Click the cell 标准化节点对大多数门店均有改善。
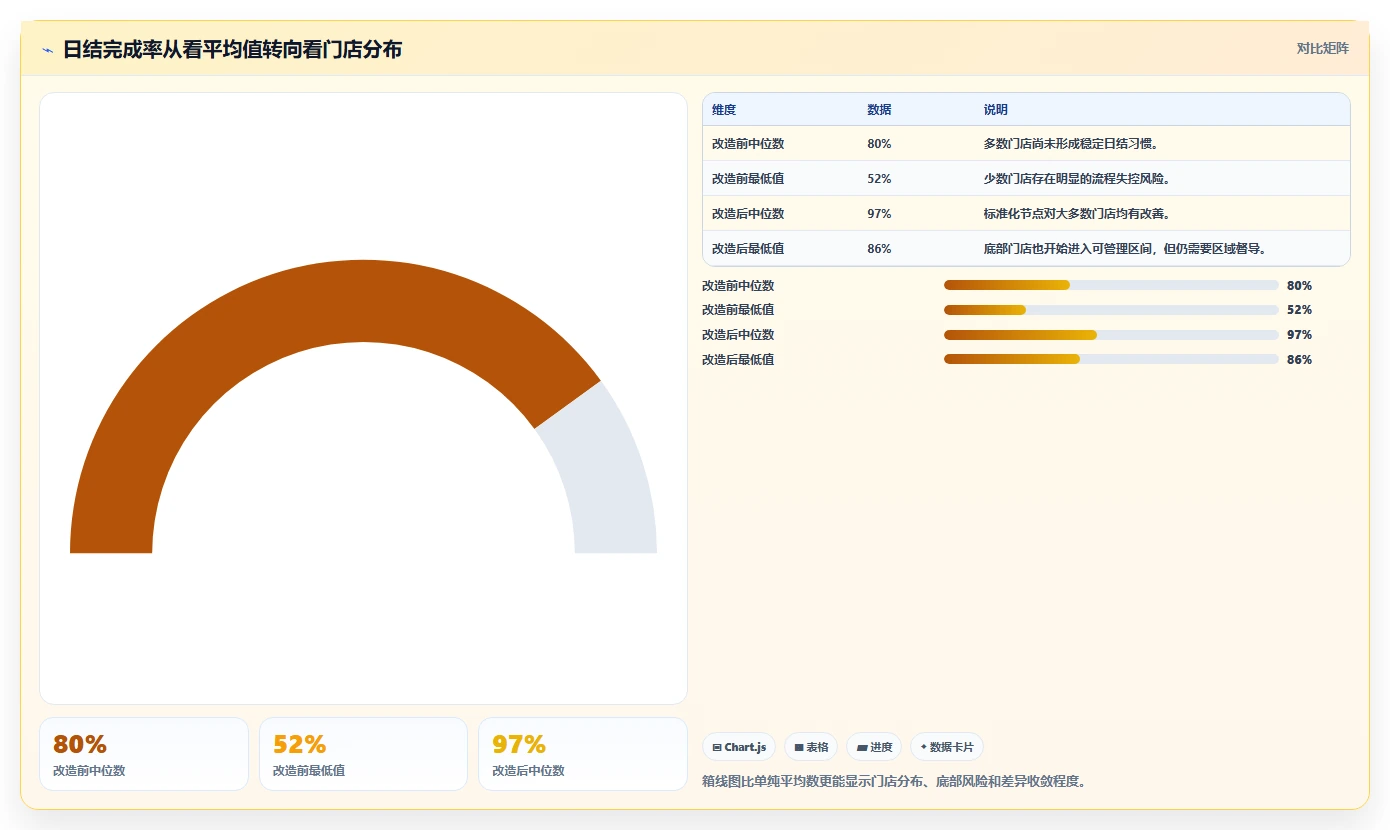 coord(1077,214)
